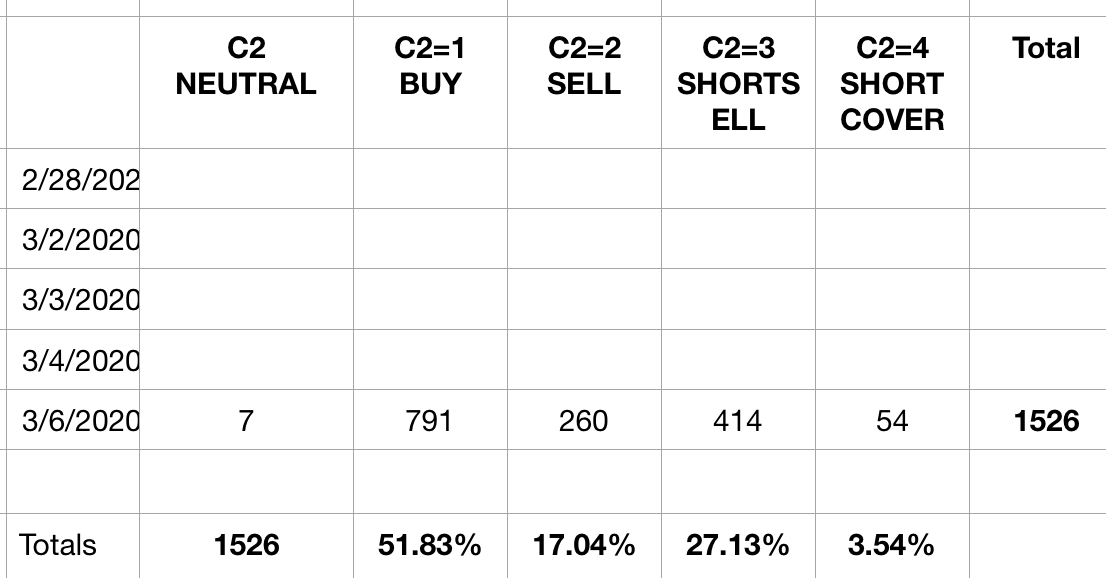Click the cell showing 414
The width and height of the screenshot is (1106, 578).
739,421
